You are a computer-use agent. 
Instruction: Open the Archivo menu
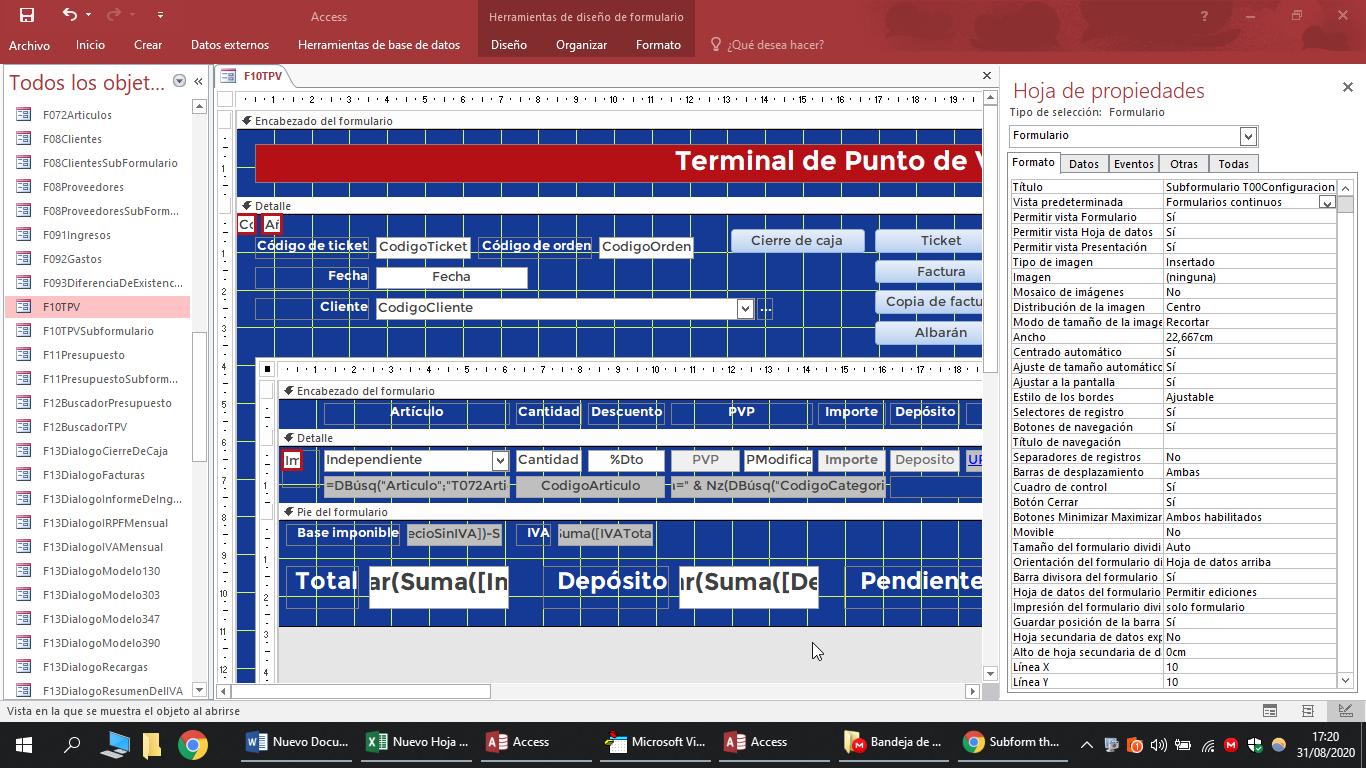pyautogui.click(x=29, y=45)
